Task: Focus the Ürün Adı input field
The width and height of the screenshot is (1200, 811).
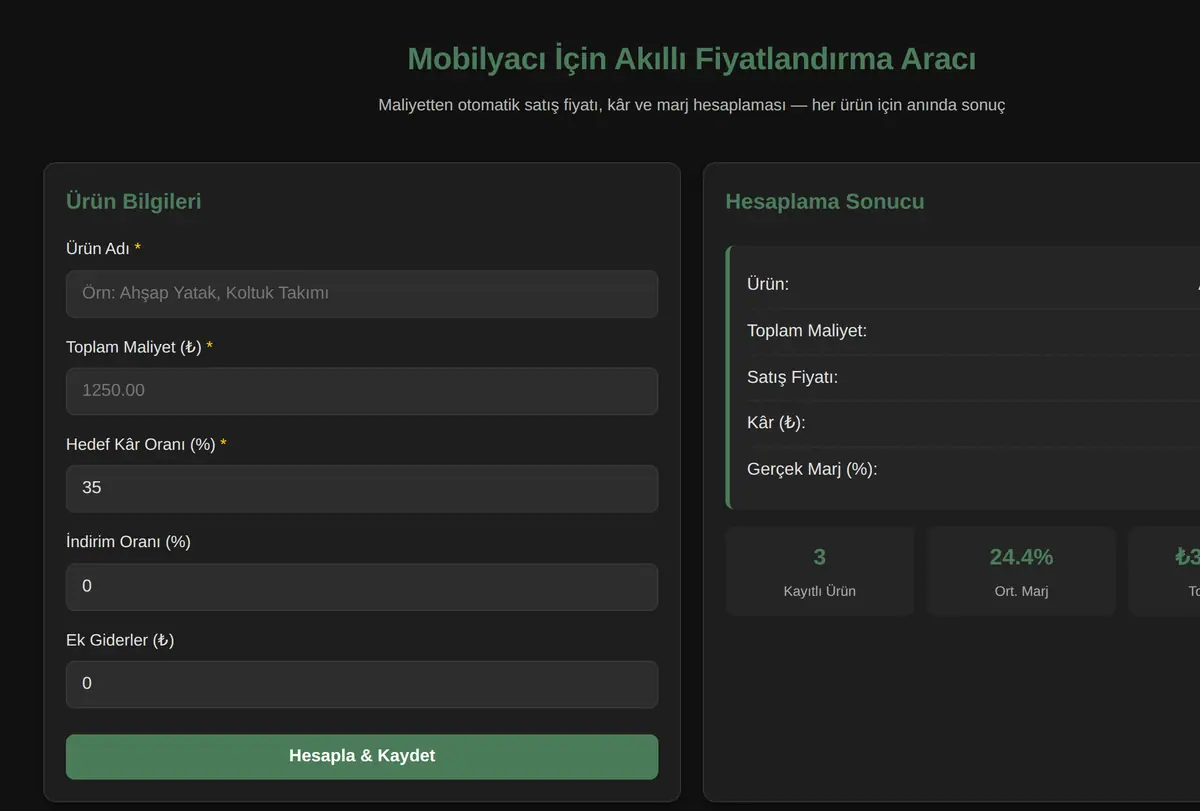Action: [x=362, y=294]
